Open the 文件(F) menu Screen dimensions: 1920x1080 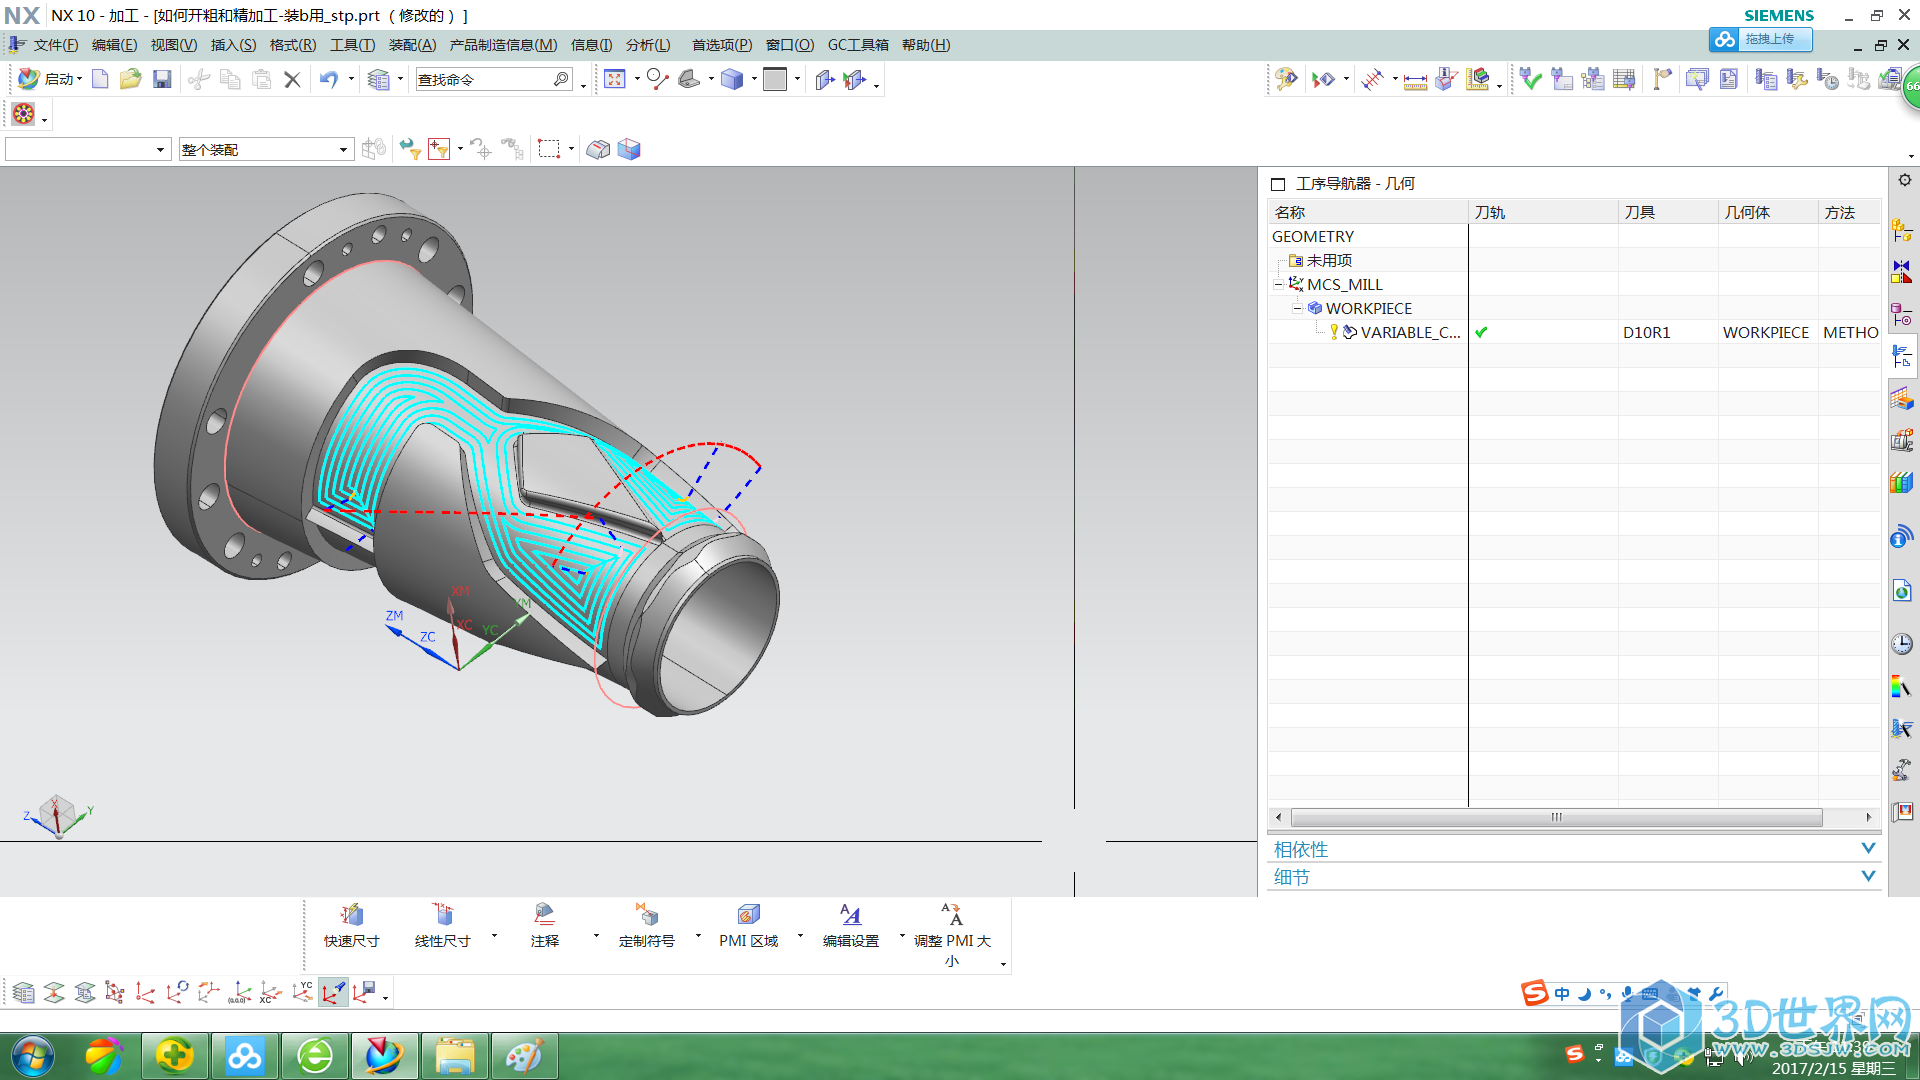[x=55, y=45]
